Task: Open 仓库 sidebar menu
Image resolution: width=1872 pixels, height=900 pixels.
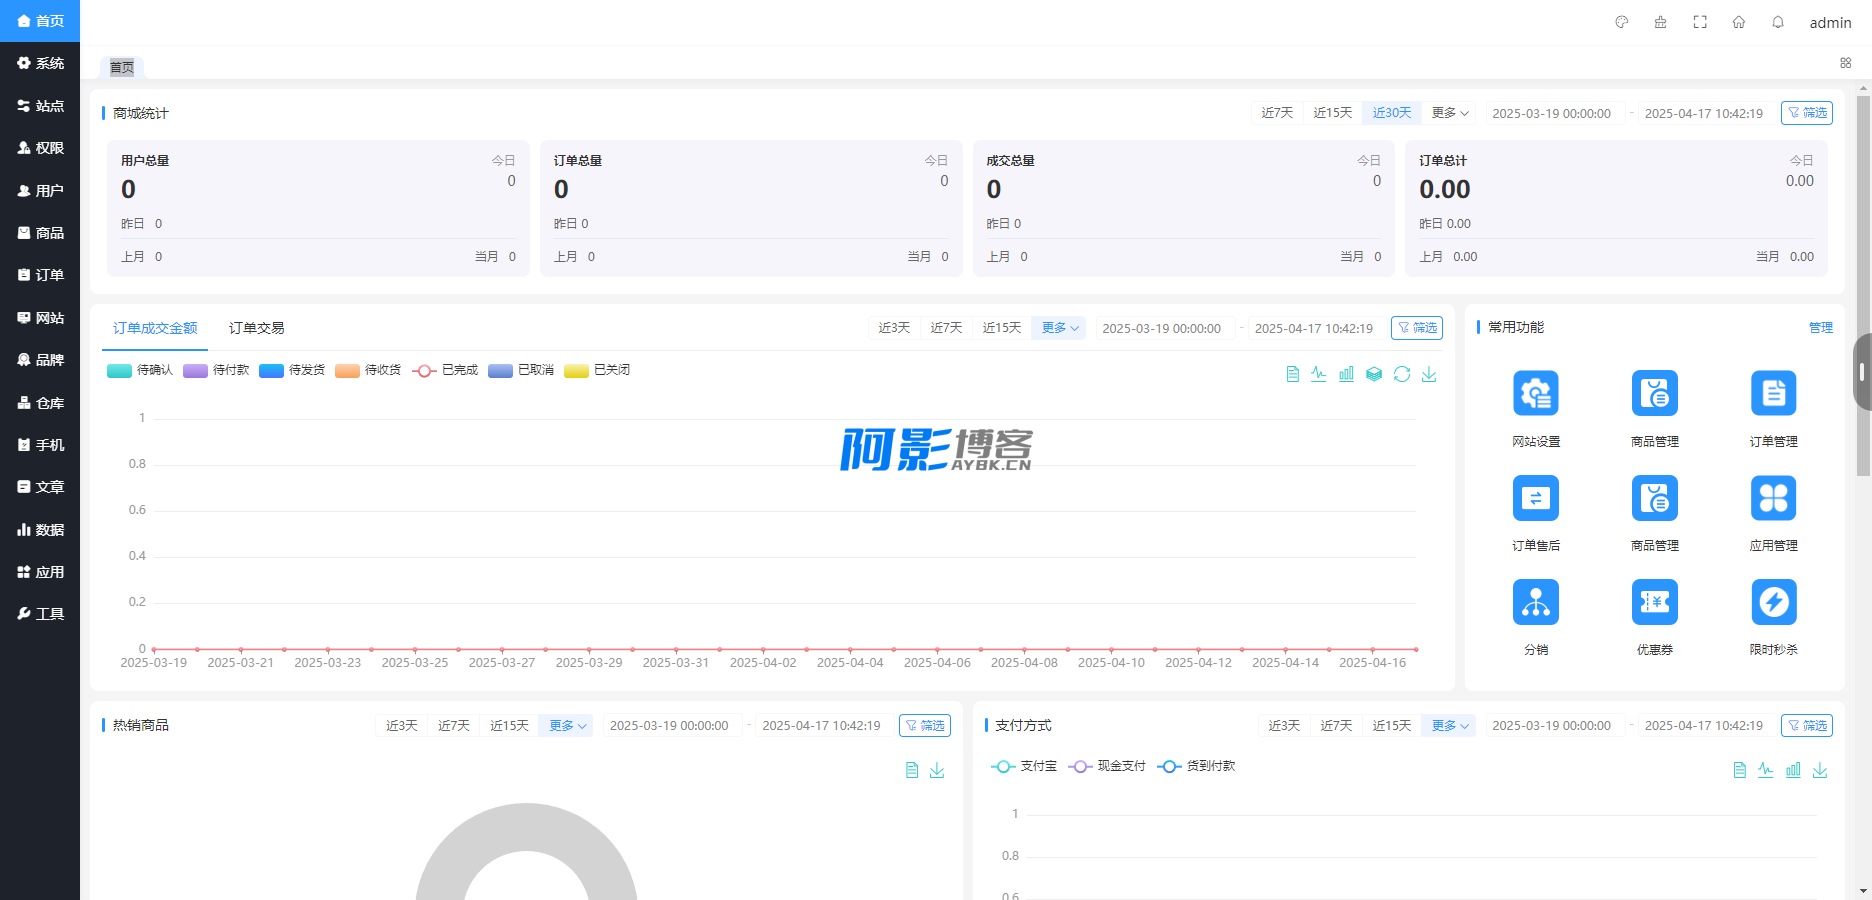Action: [x=40, y=403]
